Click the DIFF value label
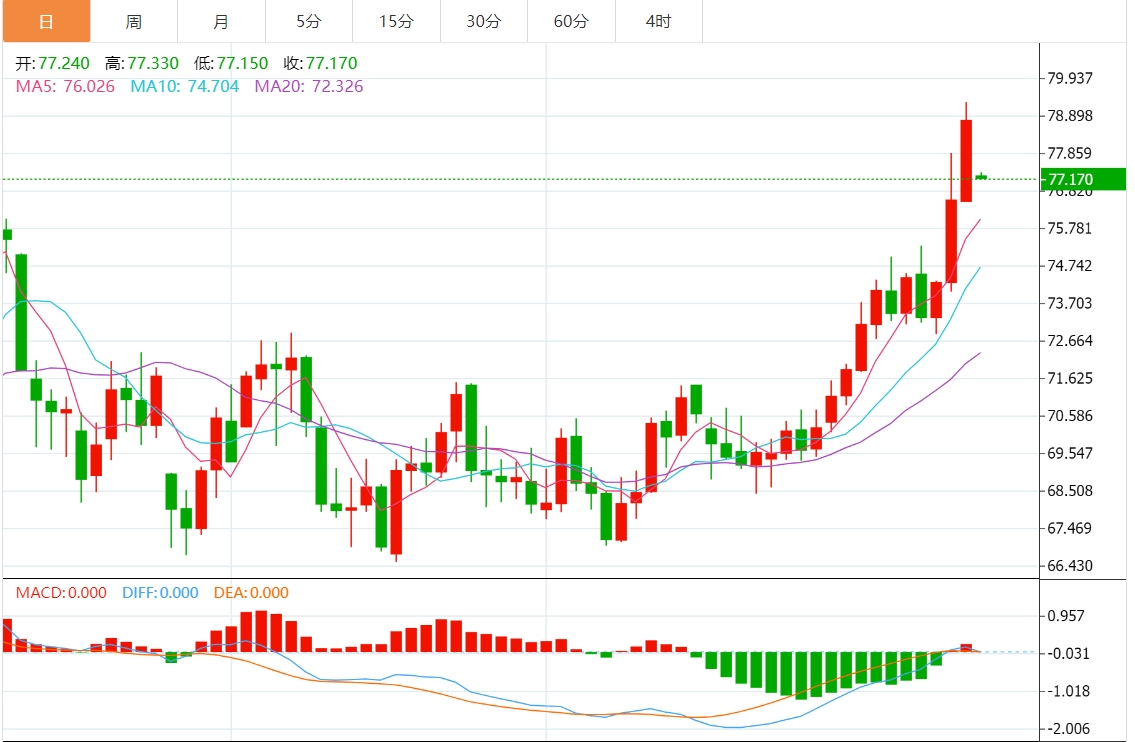 tap(160, 593)
